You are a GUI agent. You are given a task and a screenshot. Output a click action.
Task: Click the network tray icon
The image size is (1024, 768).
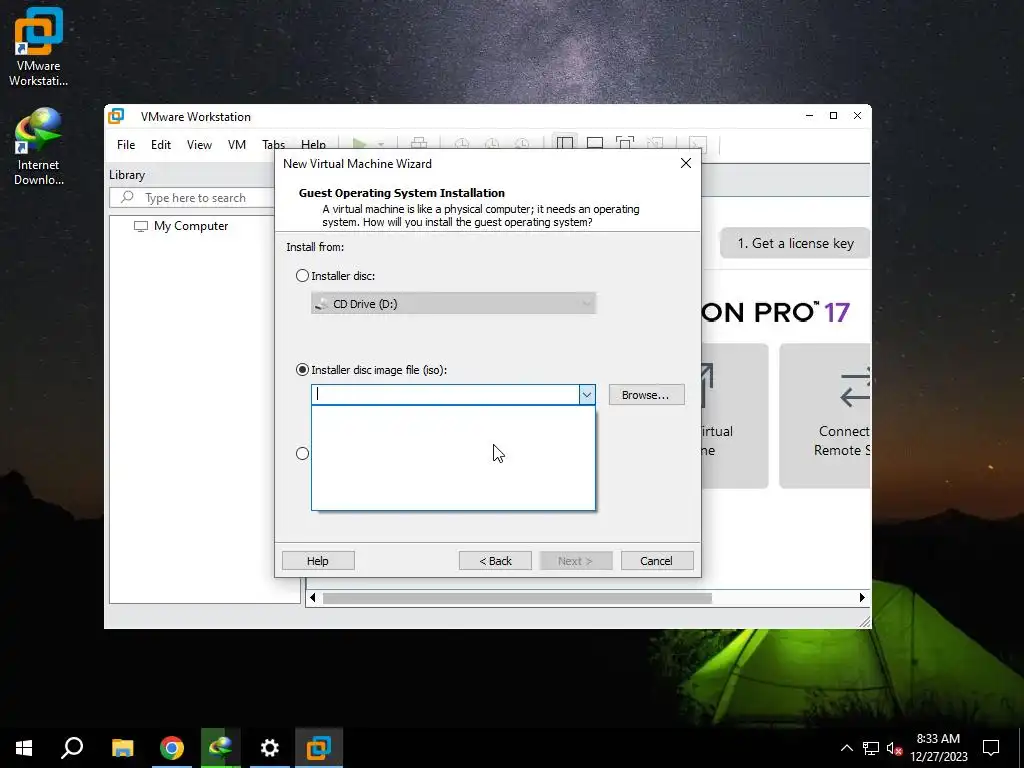tap(871, 748)
